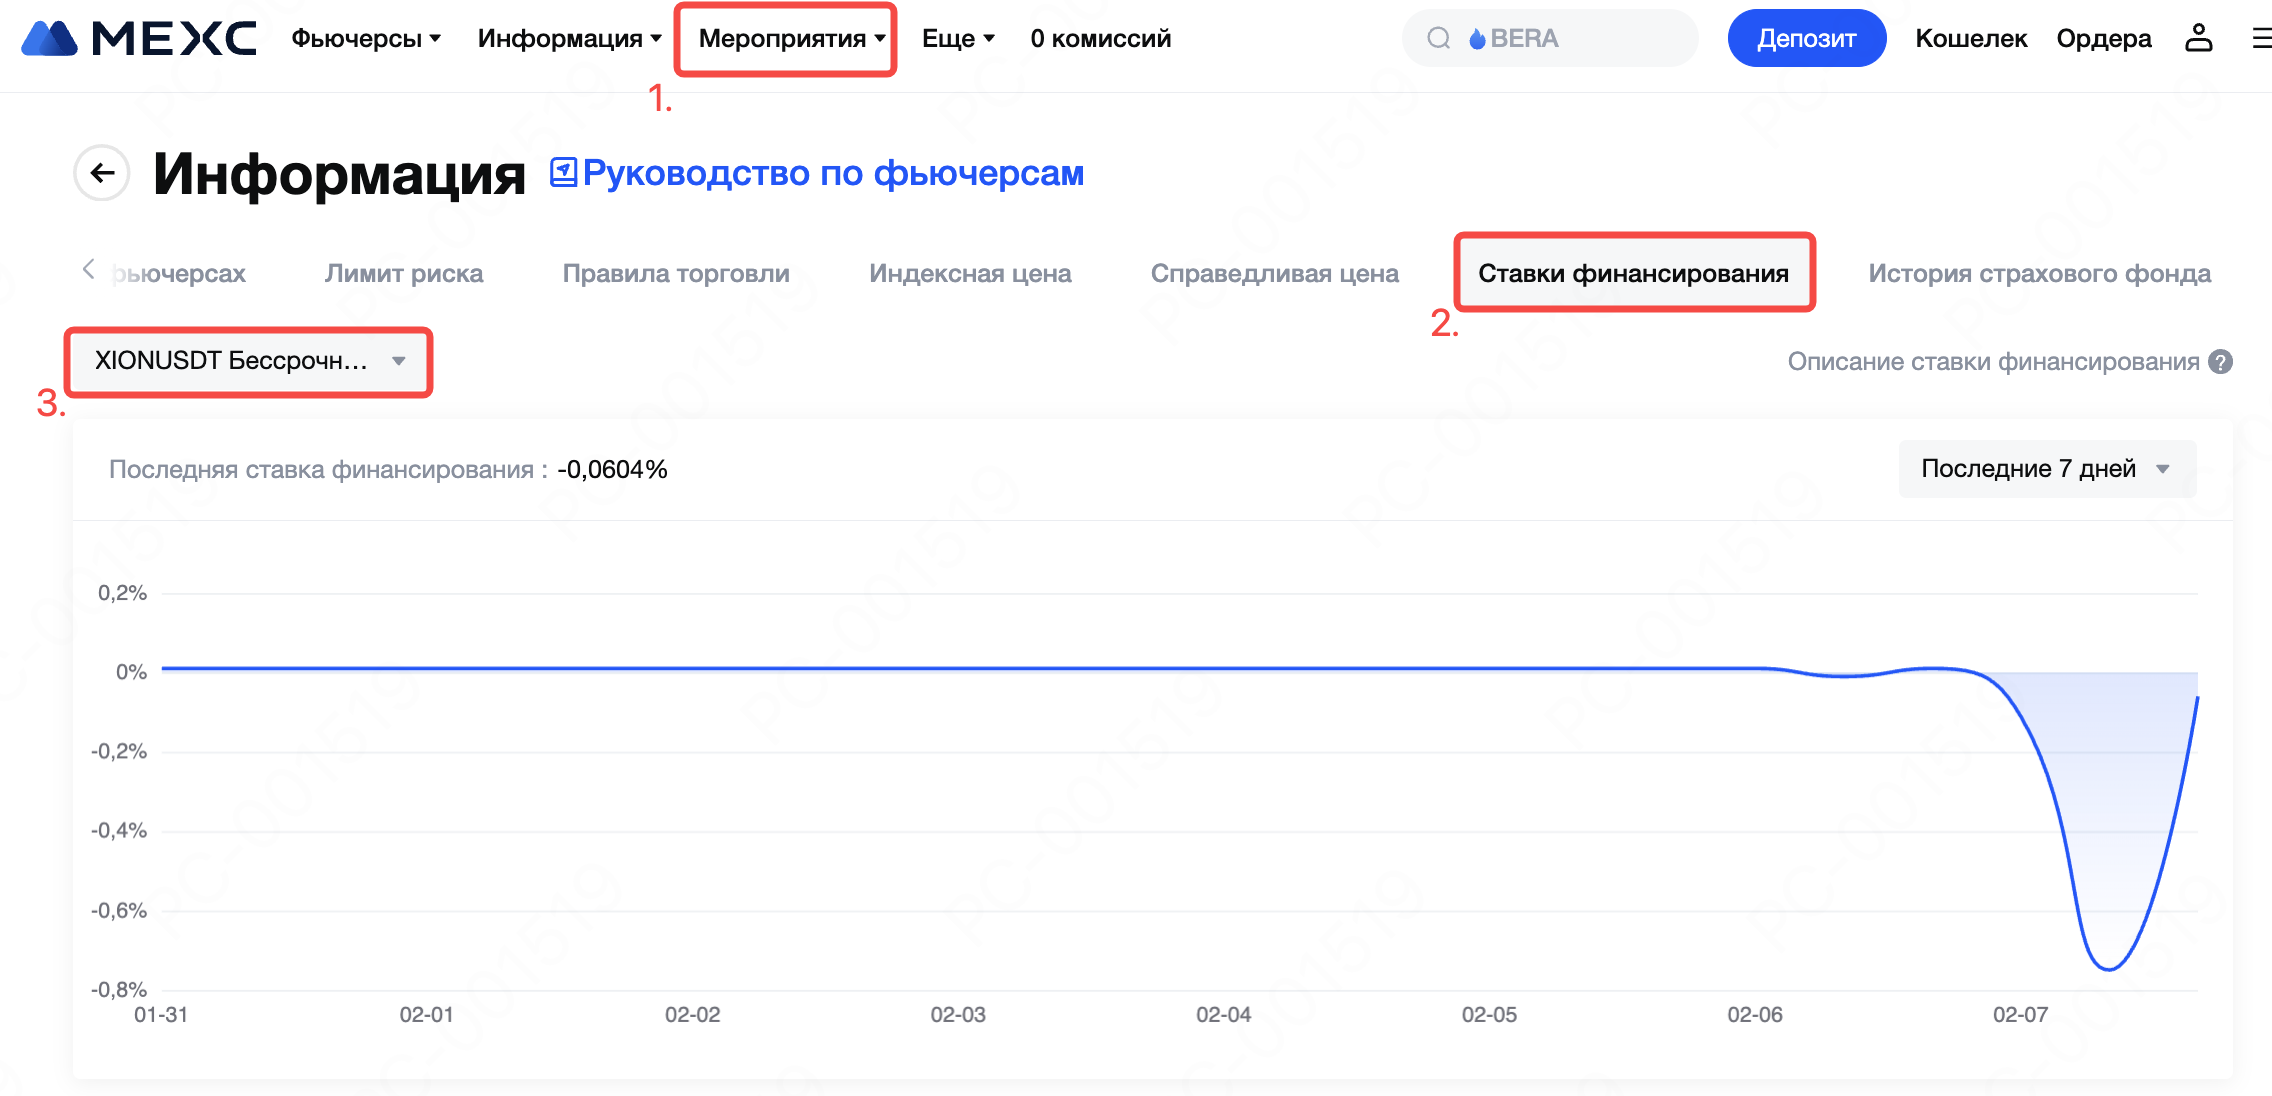Open Руководство по фьючерсам link
Image resolution: width=2272 pixels, height=1096 pixels.
point(833,173)
